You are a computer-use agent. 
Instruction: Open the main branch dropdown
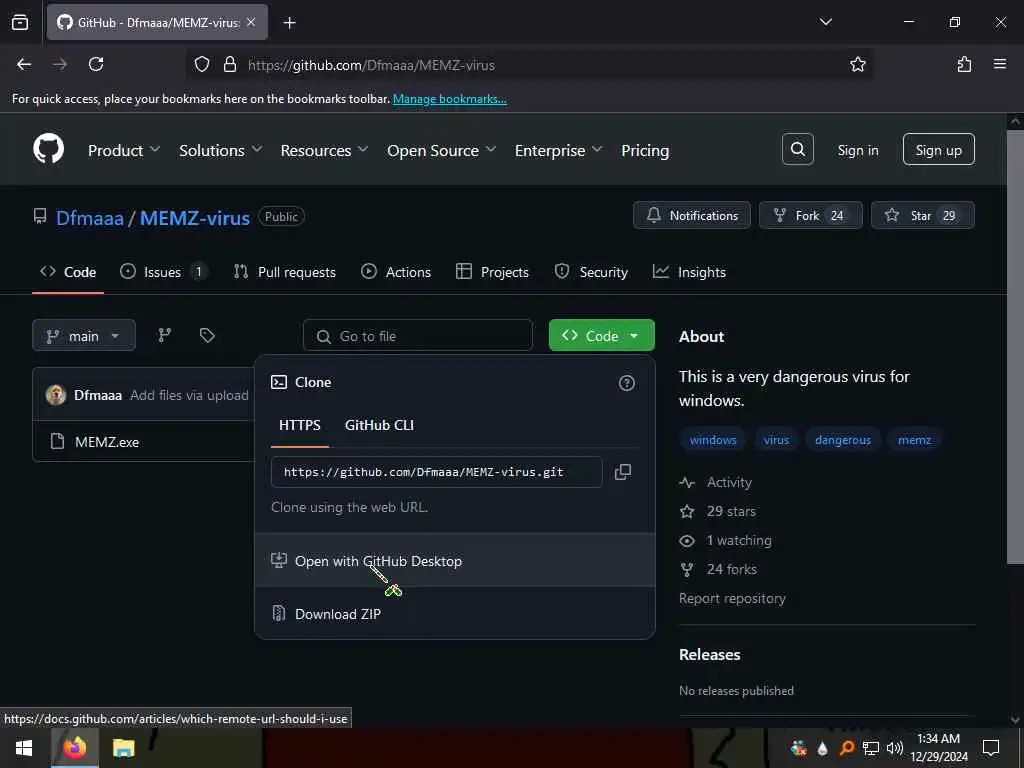(84, 335)
